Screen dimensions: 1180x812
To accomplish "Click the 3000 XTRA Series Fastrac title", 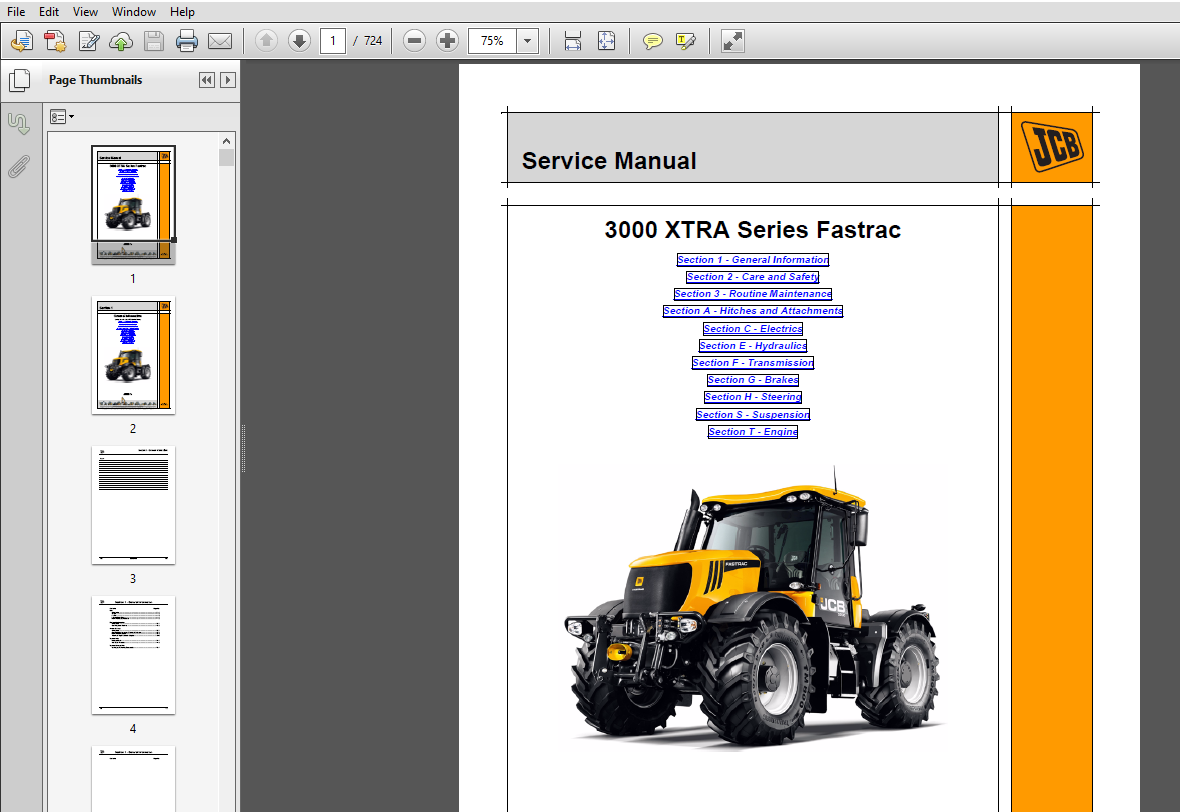I will pos(753,230).
